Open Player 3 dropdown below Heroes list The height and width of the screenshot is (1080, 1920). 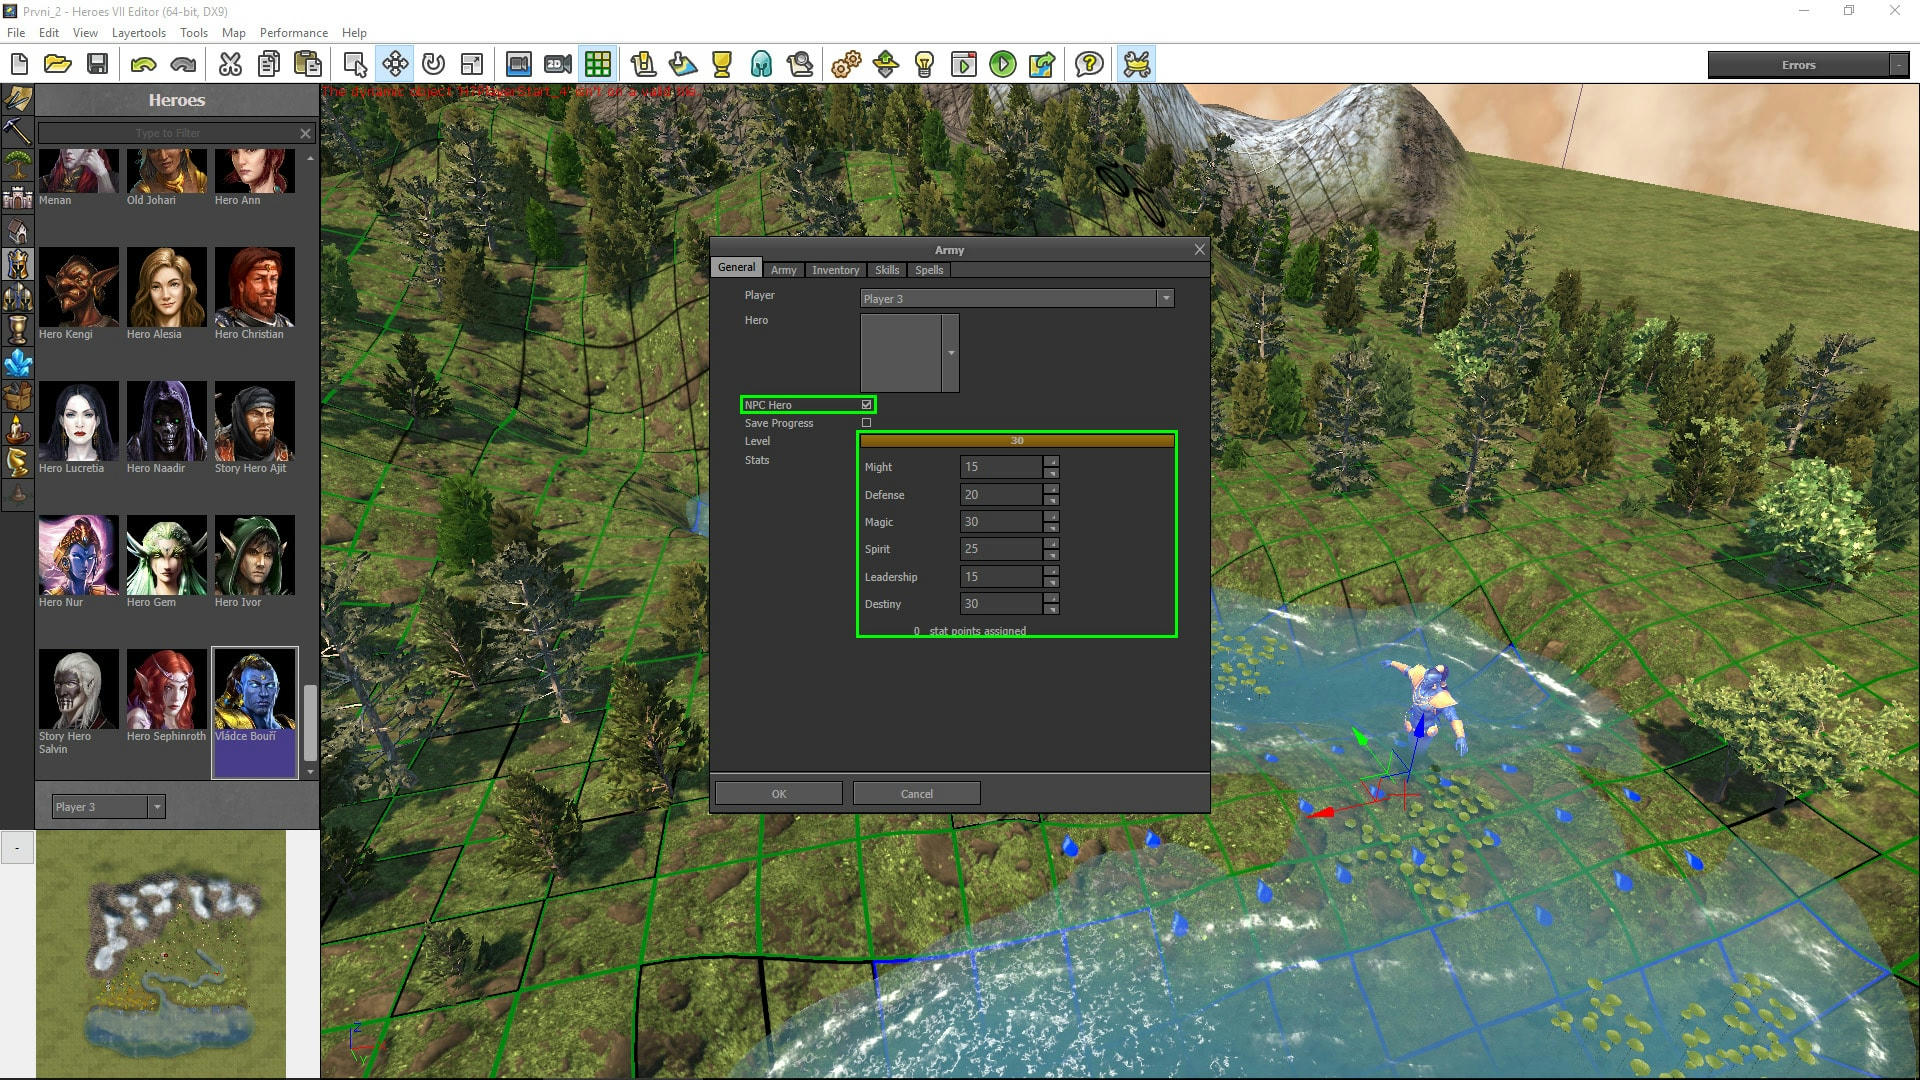[x=157, y=807]
